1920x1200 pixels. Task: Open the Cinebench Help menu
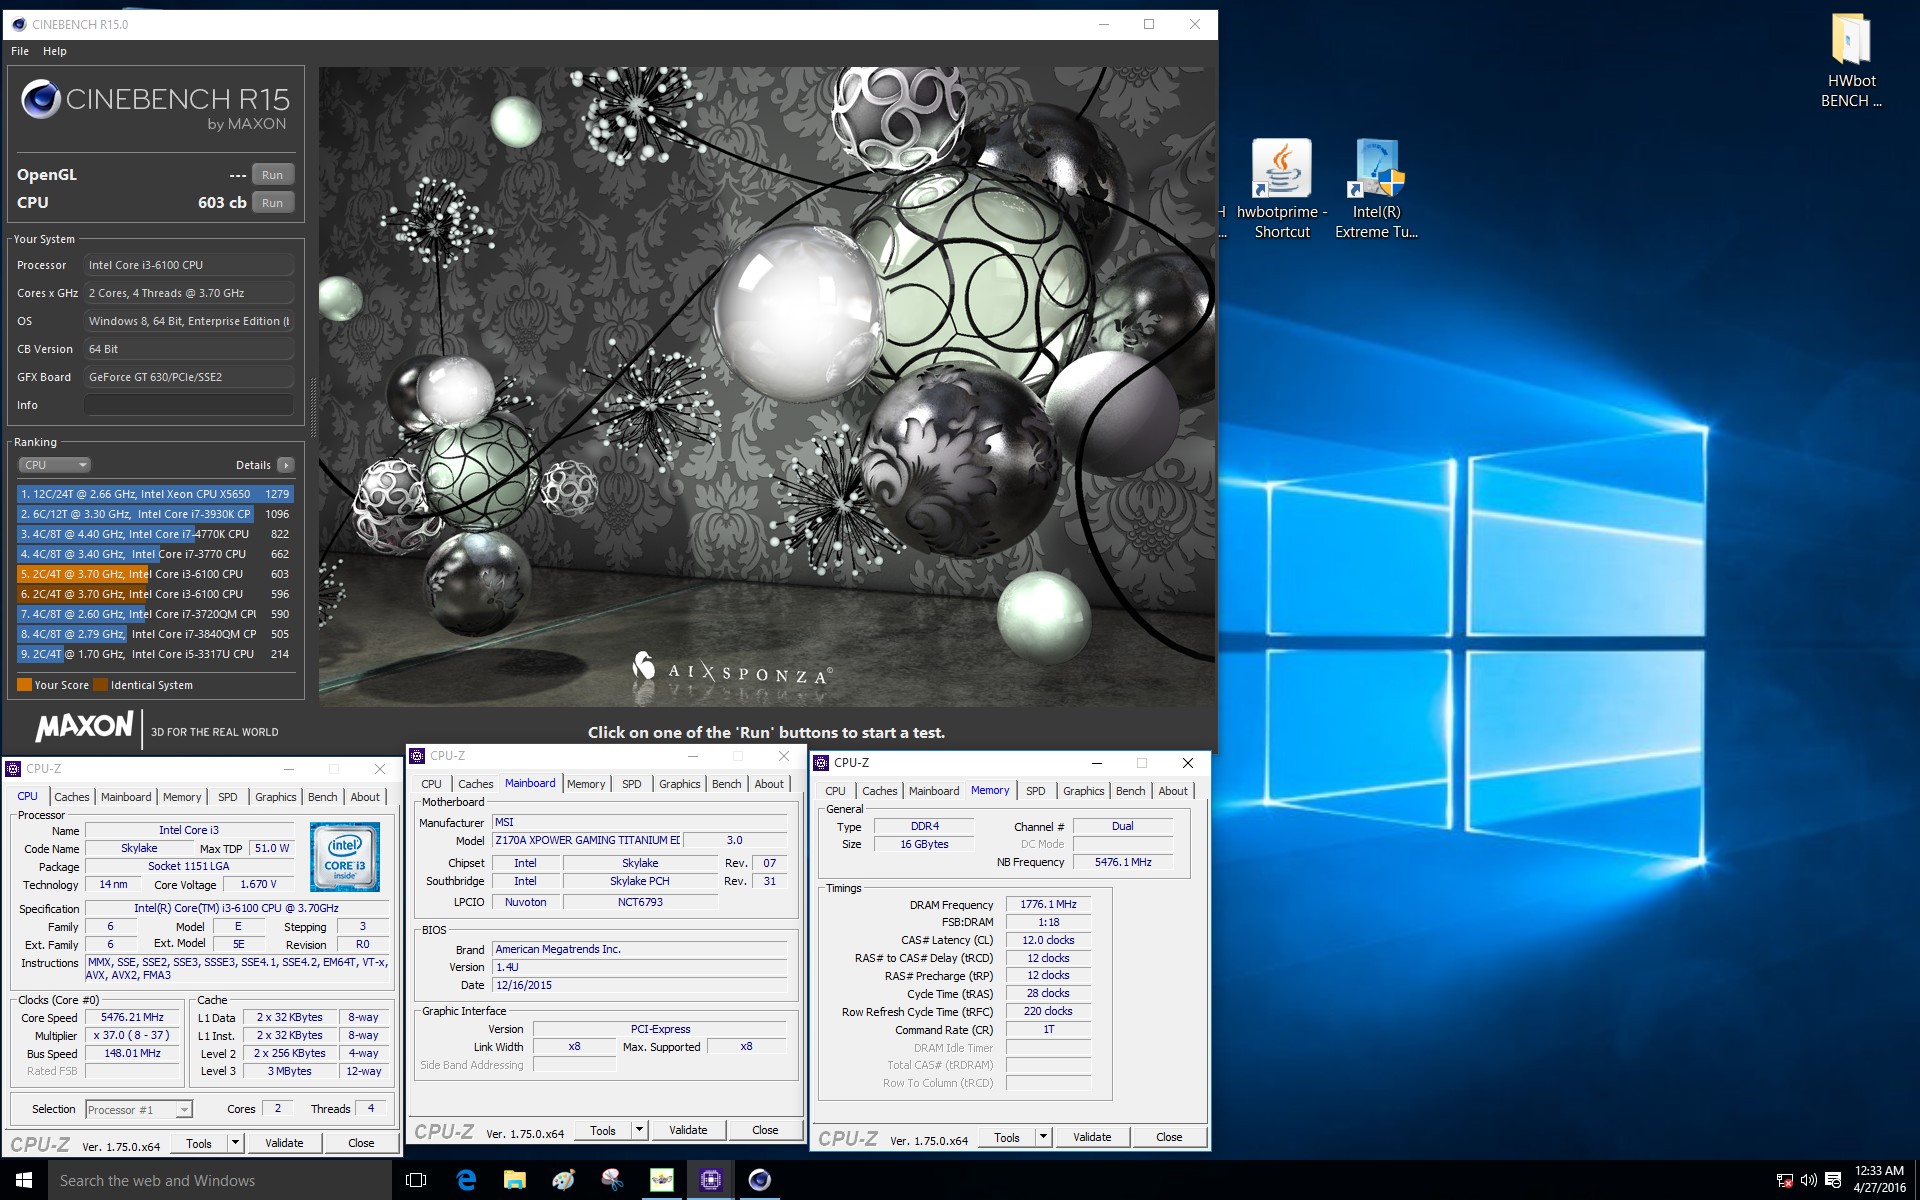coord(55,51)
